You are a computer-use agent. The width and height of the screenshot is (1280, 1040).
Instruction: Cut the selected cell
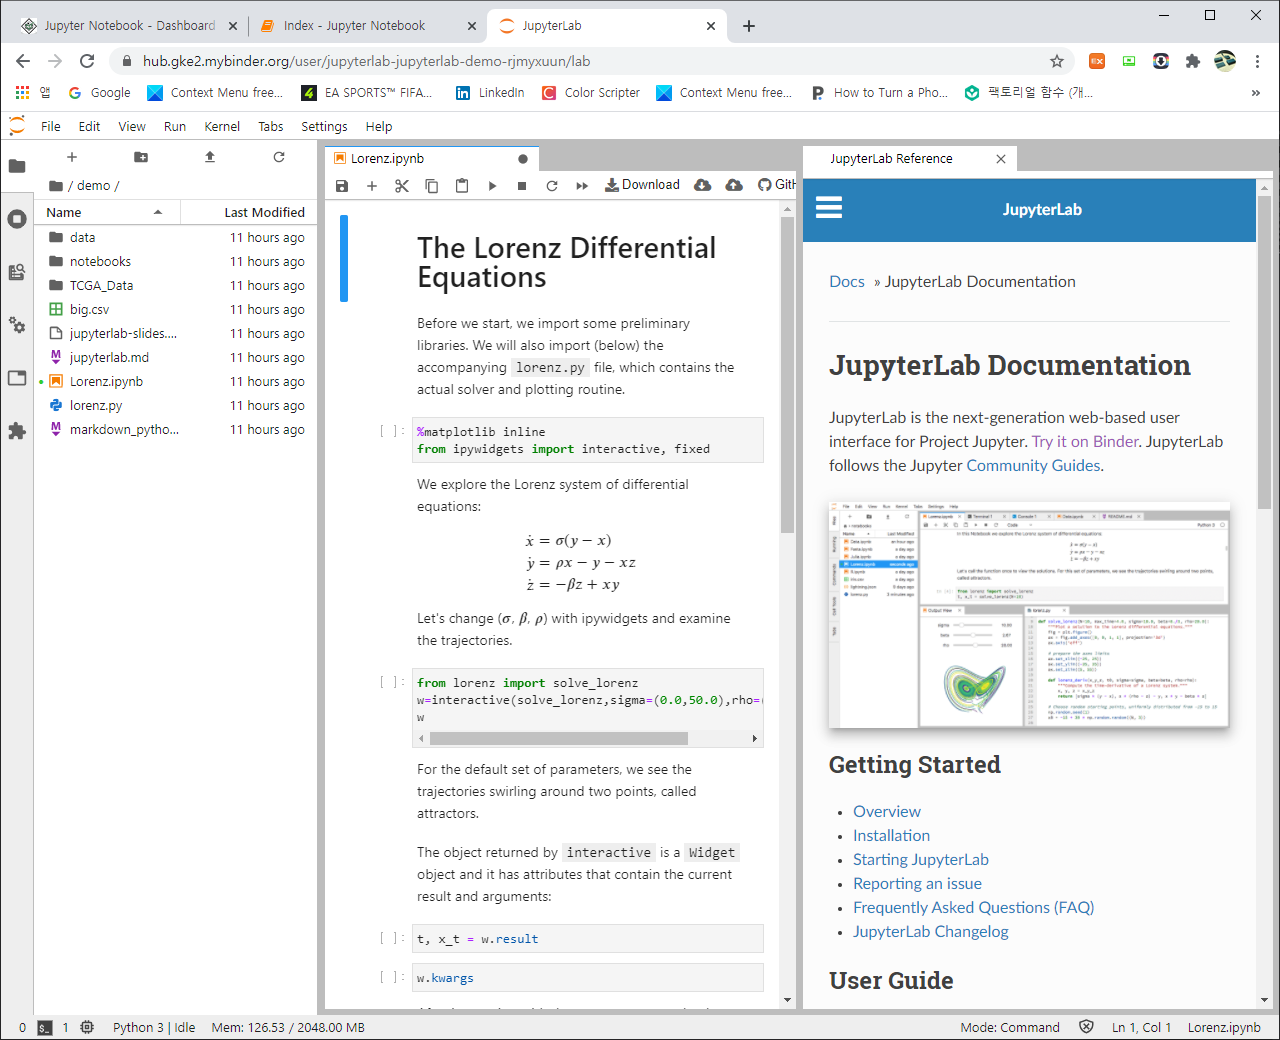pos(402,186)
